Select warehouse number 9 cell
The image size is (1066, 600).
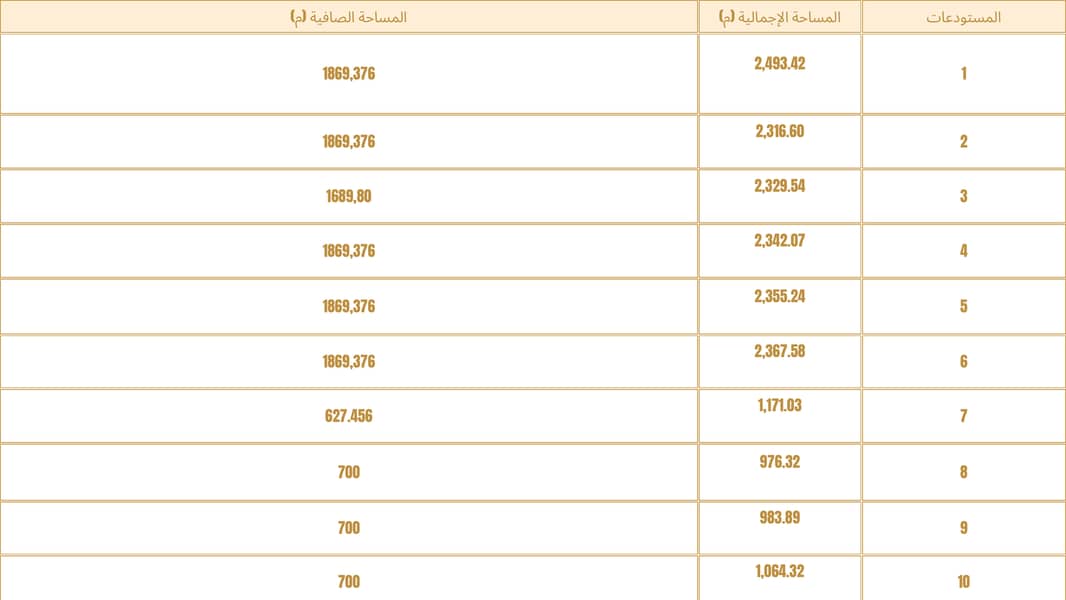point(963,528)
